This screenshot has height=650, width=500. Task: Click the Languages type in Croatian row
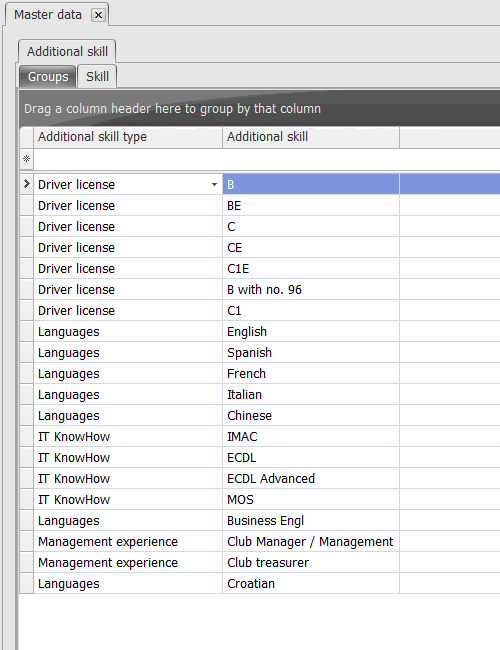(x=128, y=584)
